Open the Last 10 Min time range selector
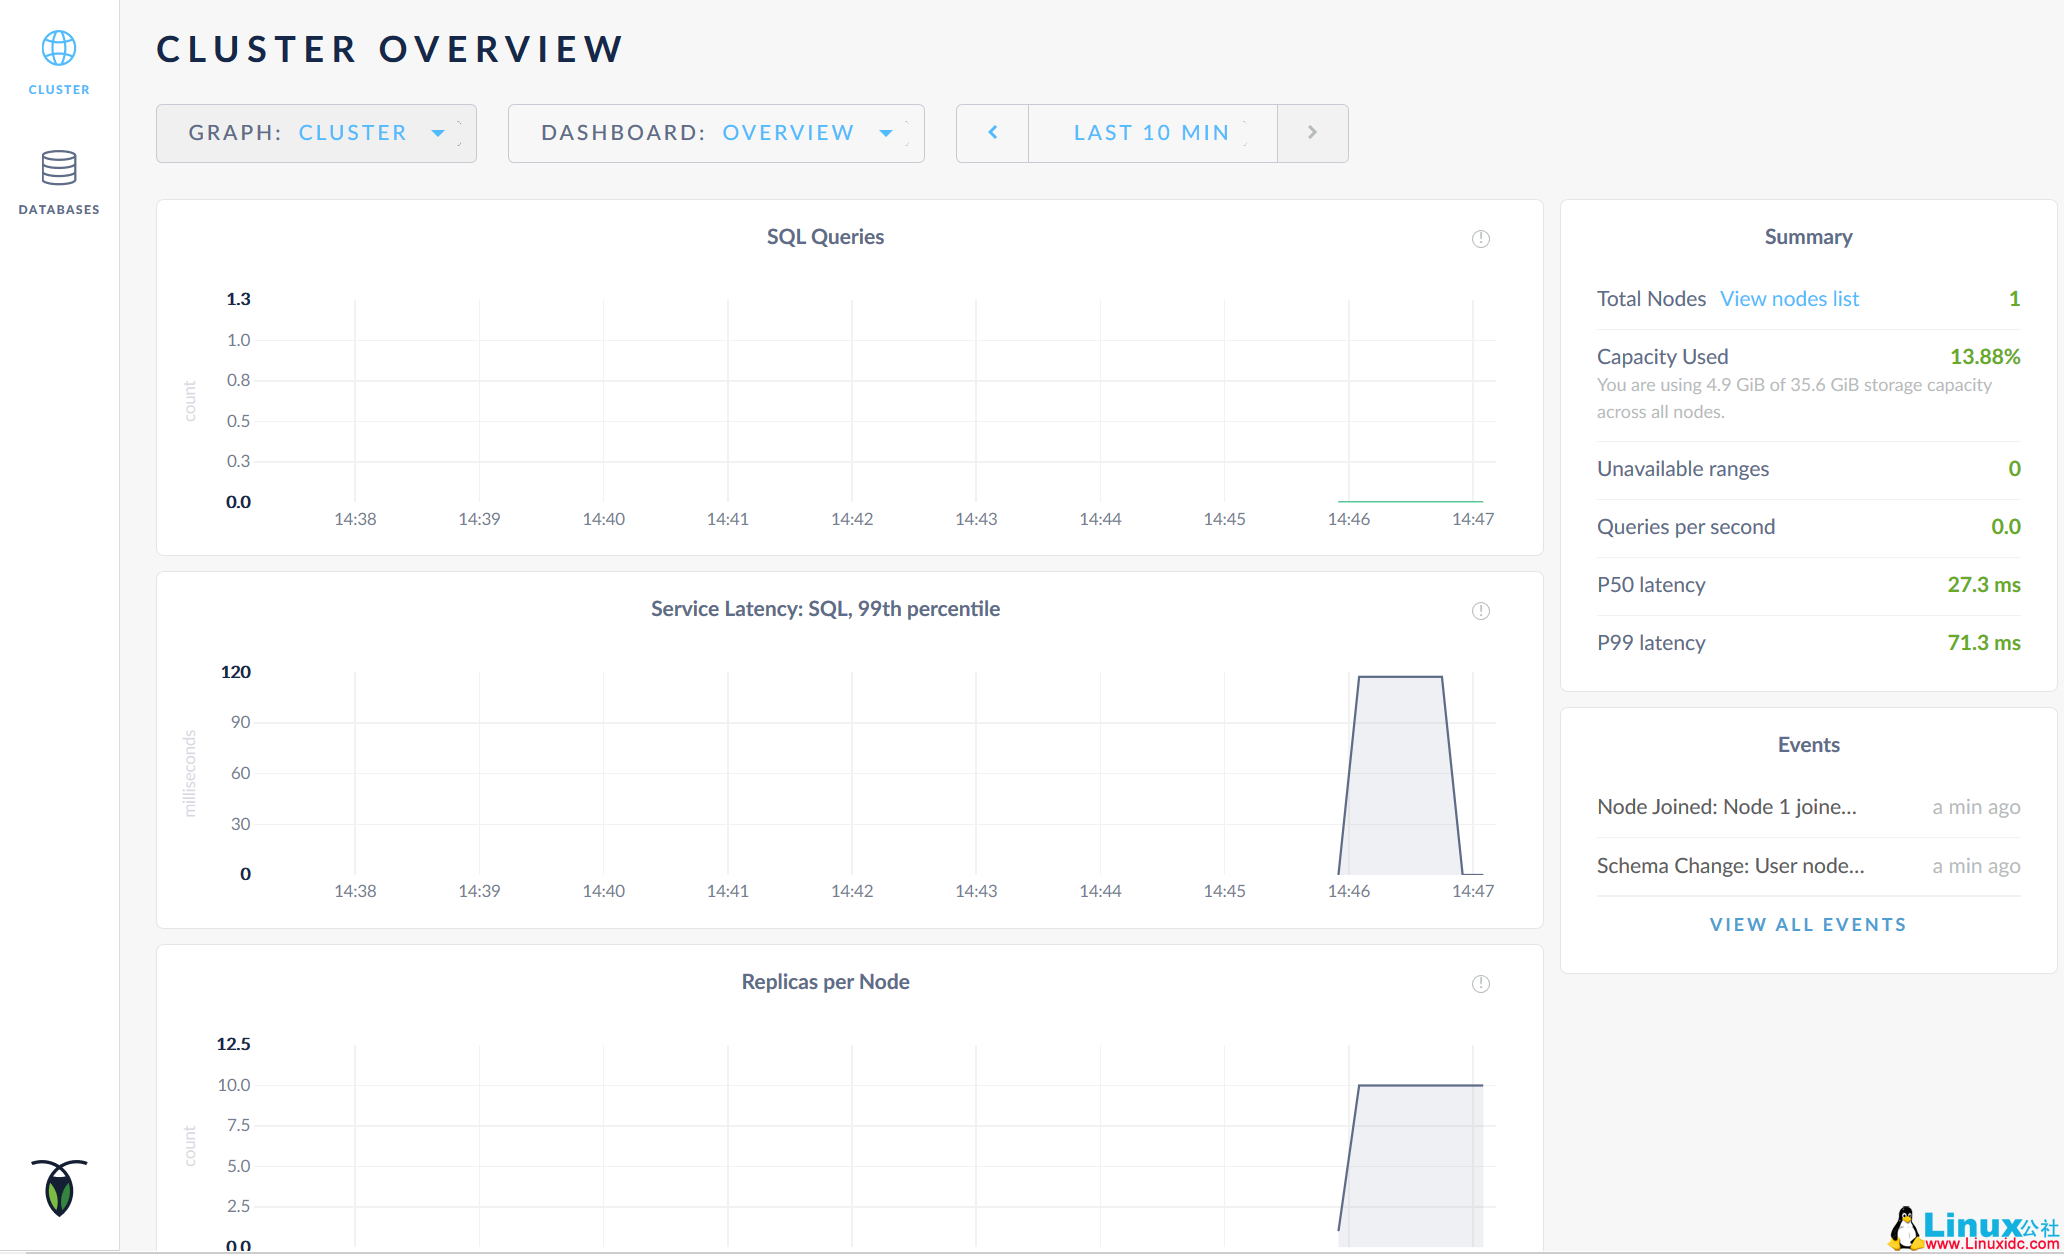 pos(1152,133)
